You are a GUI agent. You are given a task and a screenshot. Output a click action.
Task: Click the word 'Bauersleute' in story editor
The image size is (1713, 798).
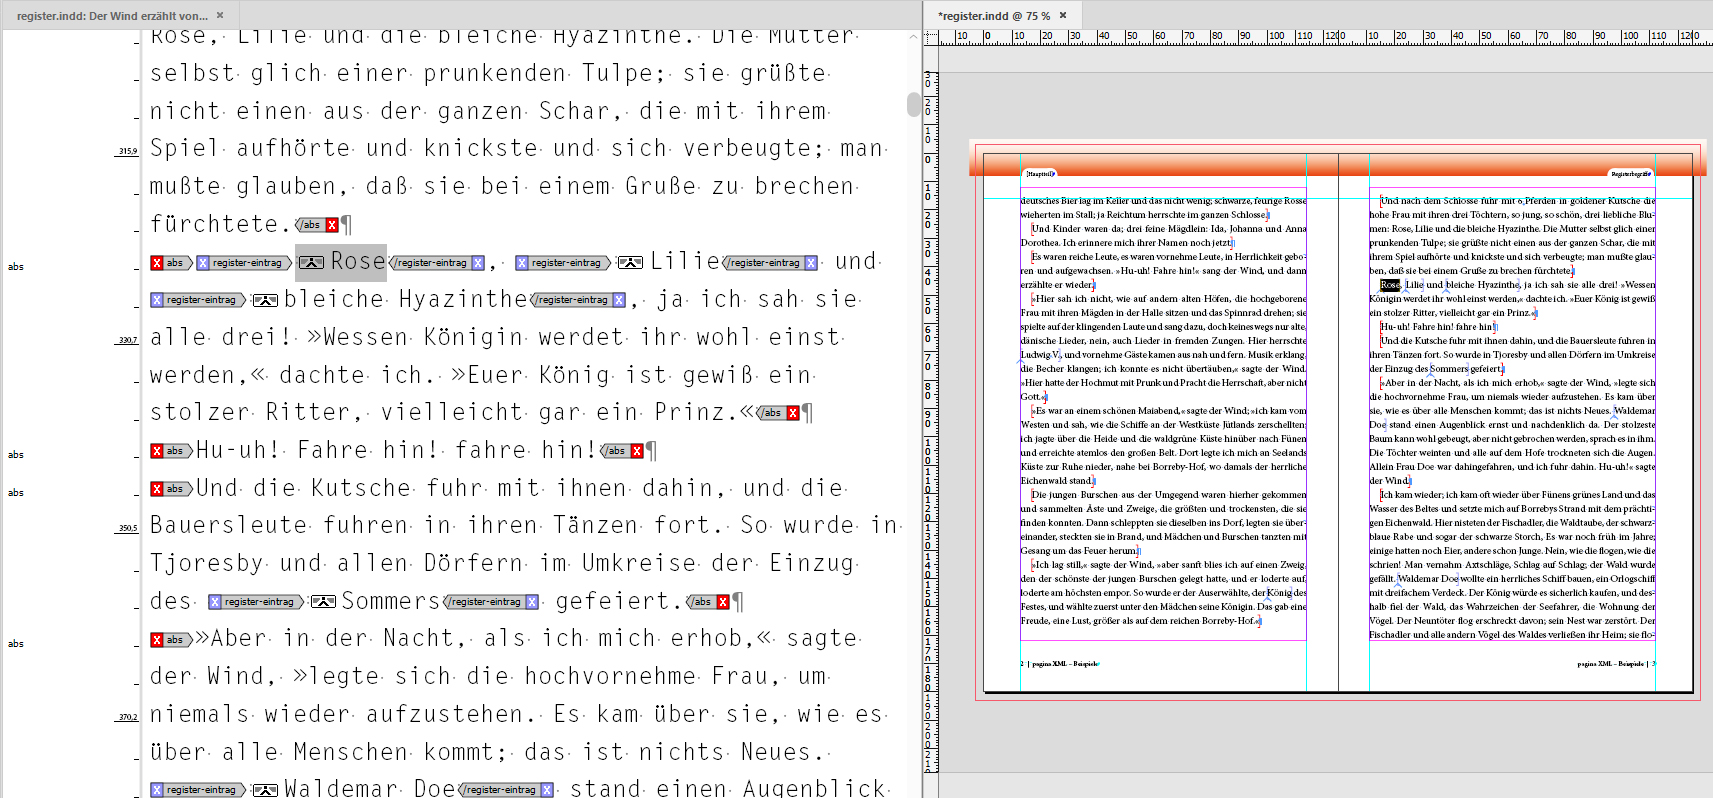coord(229,526)
